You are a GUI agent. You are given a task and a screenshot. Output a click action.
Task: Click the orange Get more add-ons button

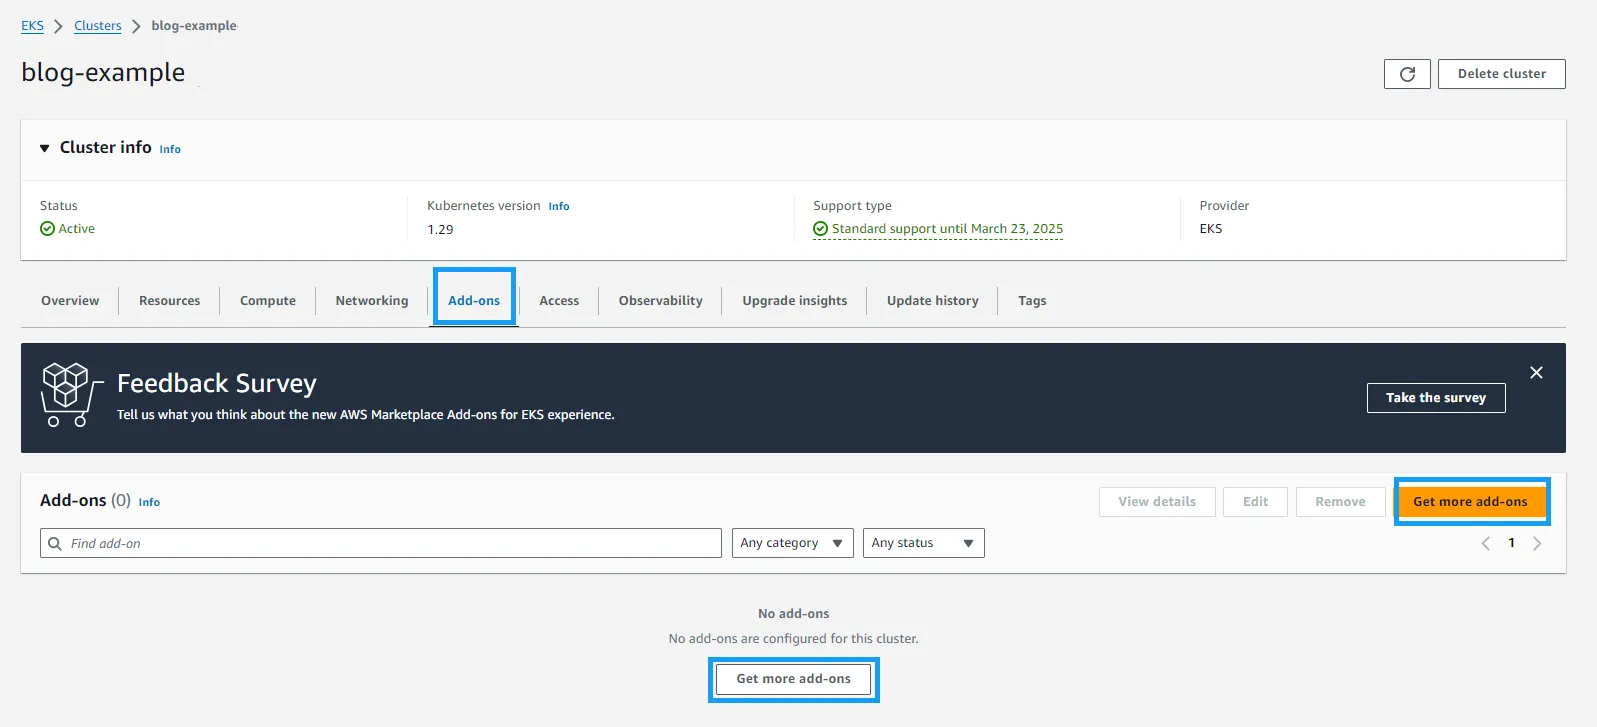(x=1471, y=502)
